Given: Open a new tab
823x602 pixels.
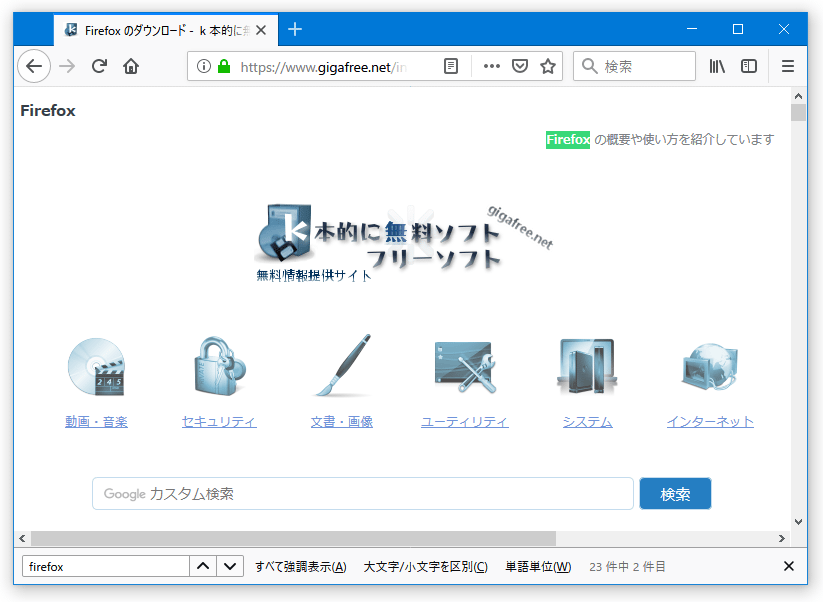Looking at the screenshot, I should (x=295, y=29).
